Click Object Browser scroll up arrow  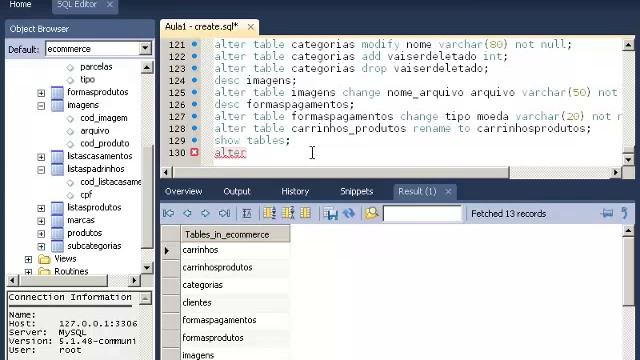(x=147, y=67)
